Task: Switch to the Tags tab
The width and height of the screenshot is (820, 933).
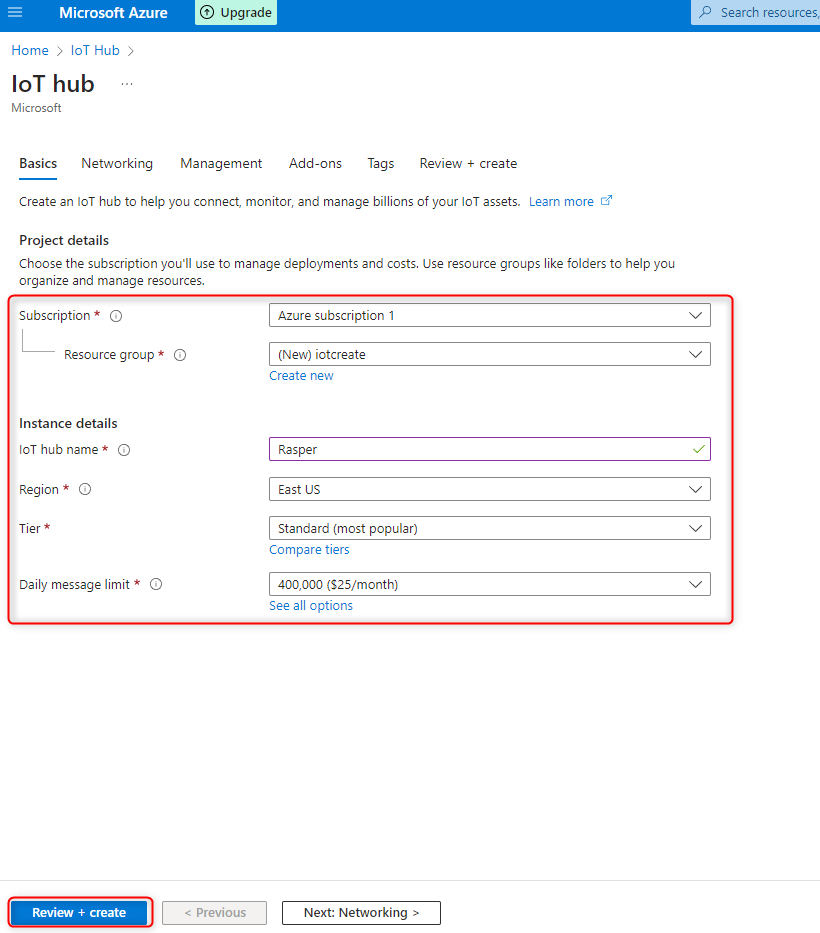Action: click(380, 164)
